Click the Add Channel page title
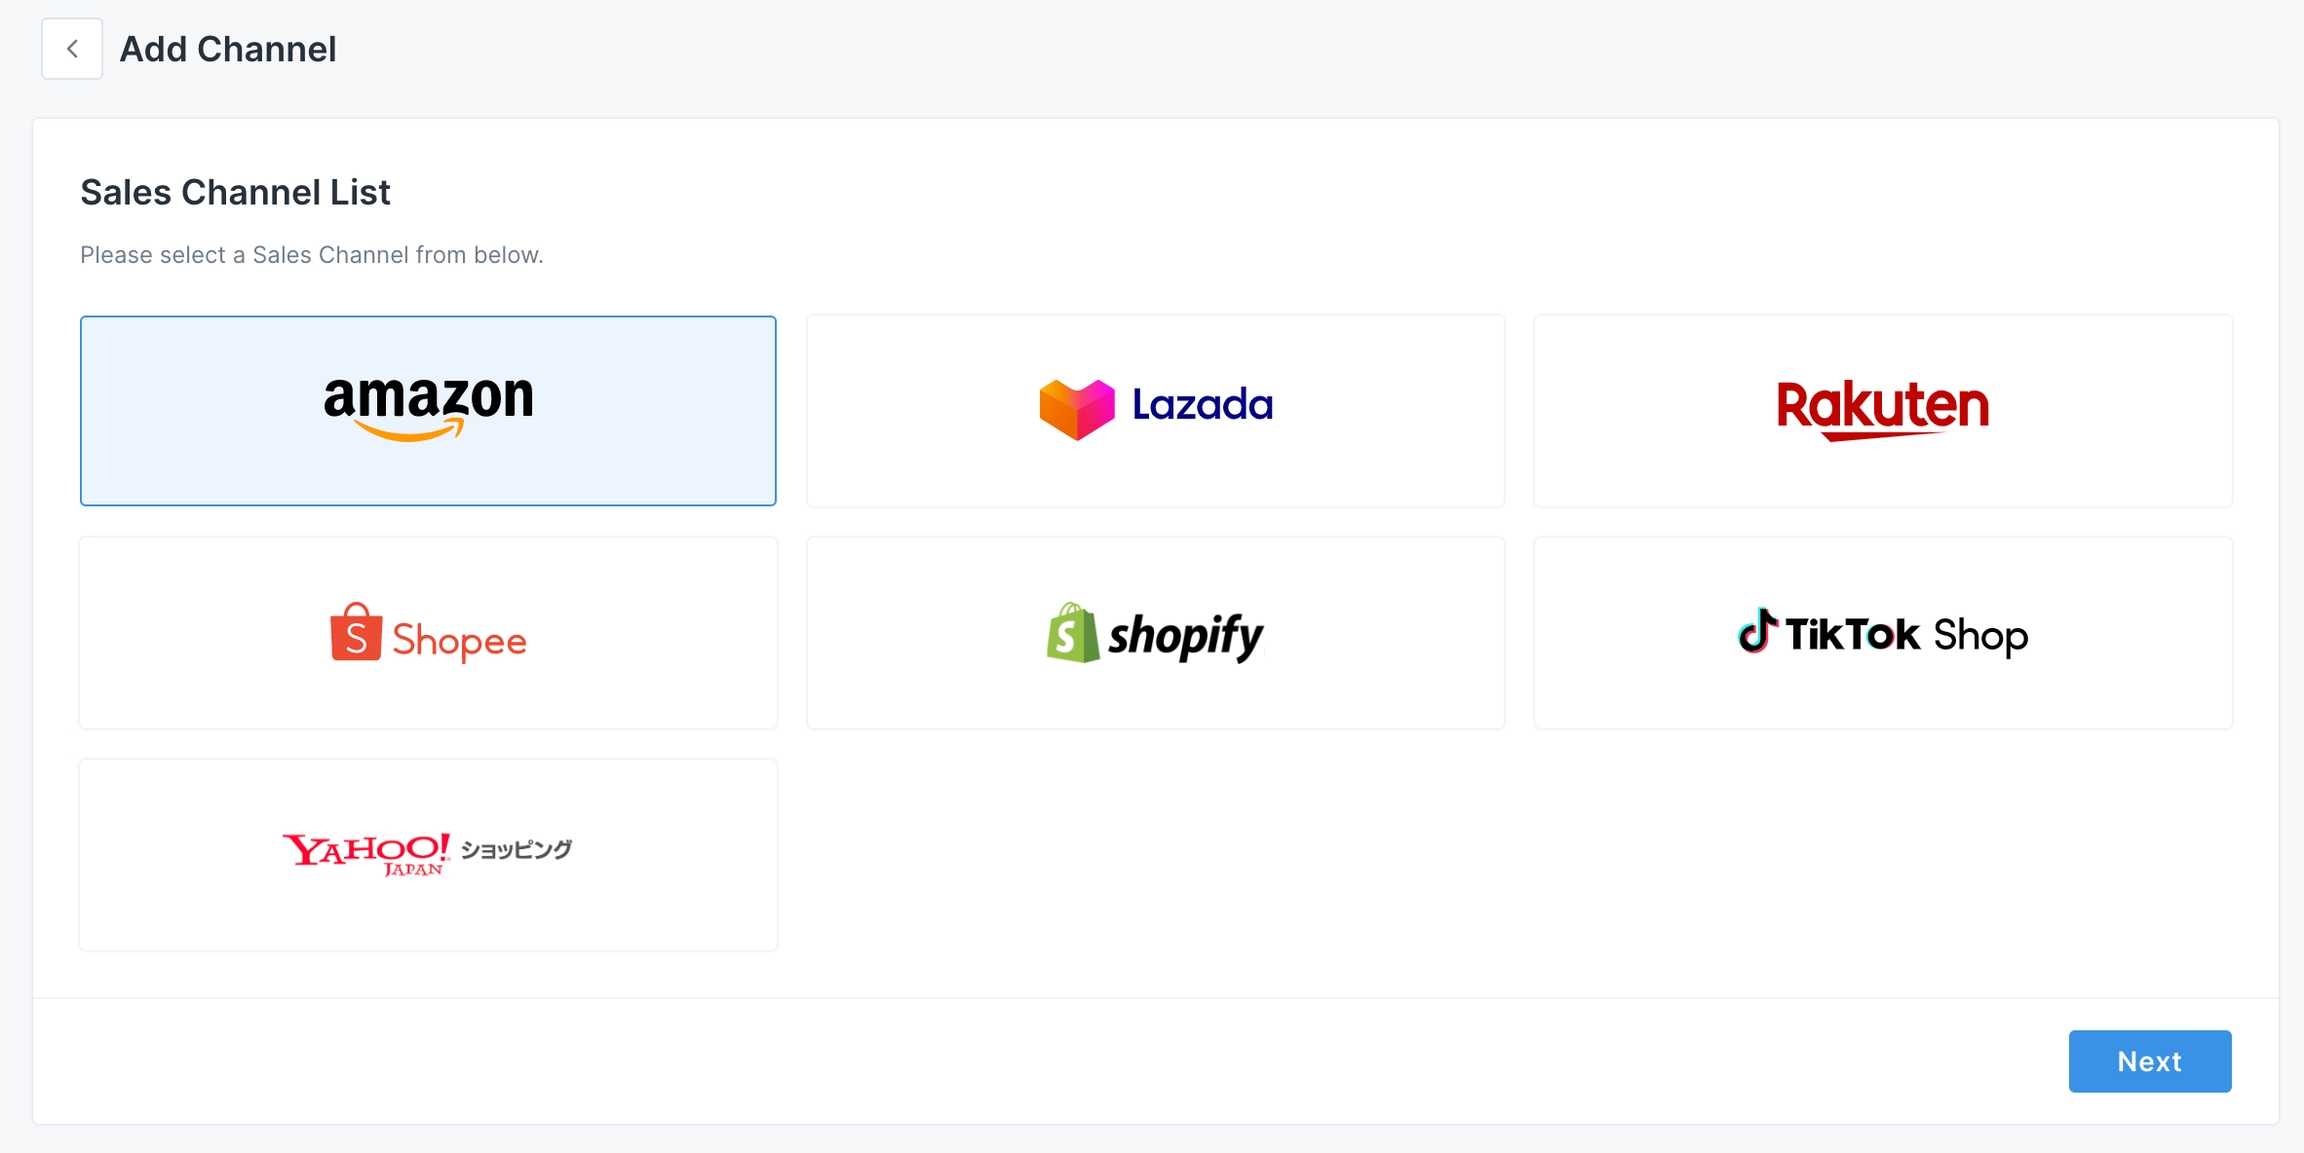This screenshot has width=2304, height=1153. click(x=228, y=49)
